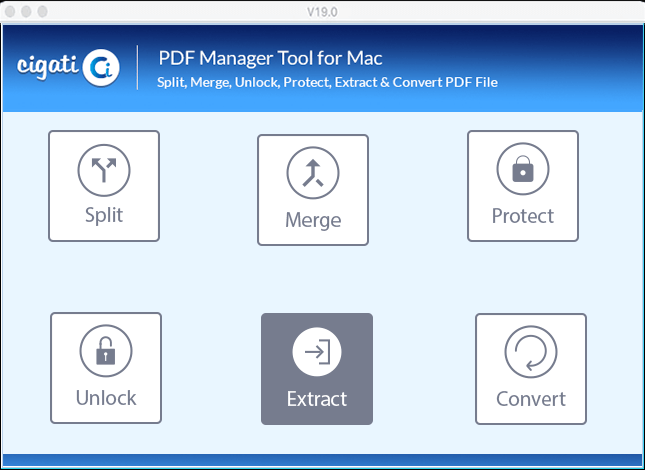Image resolution: width=645 pixels, height=470 pixels.
Task: Minimize the window with the middle title-bar button
Action: coord(26,12)
